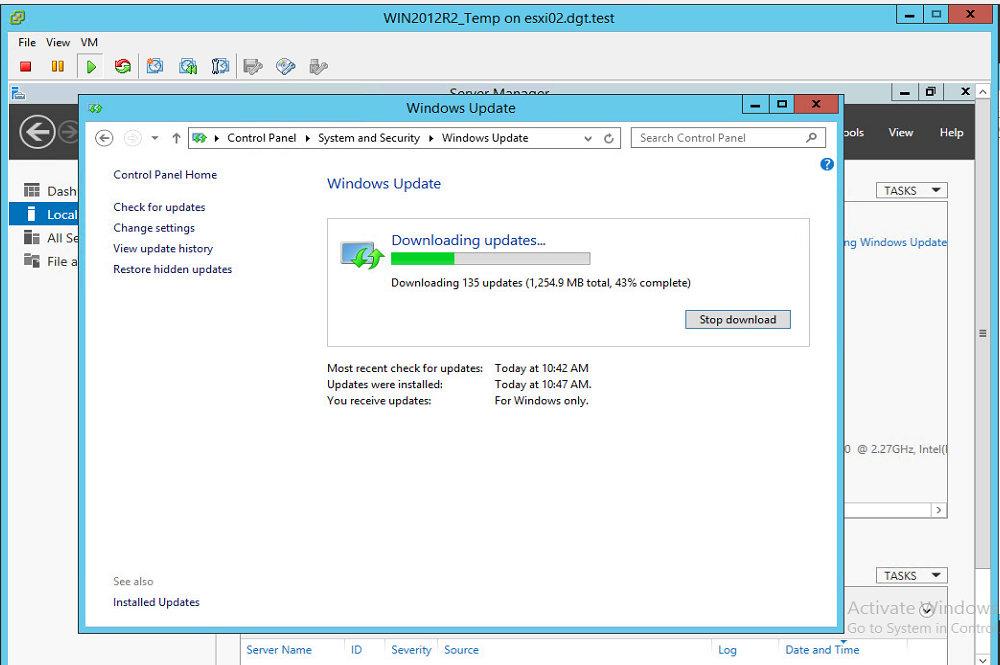Click the download progress bar
This screenshot has width=1000, height=665.
pos(490,258)
